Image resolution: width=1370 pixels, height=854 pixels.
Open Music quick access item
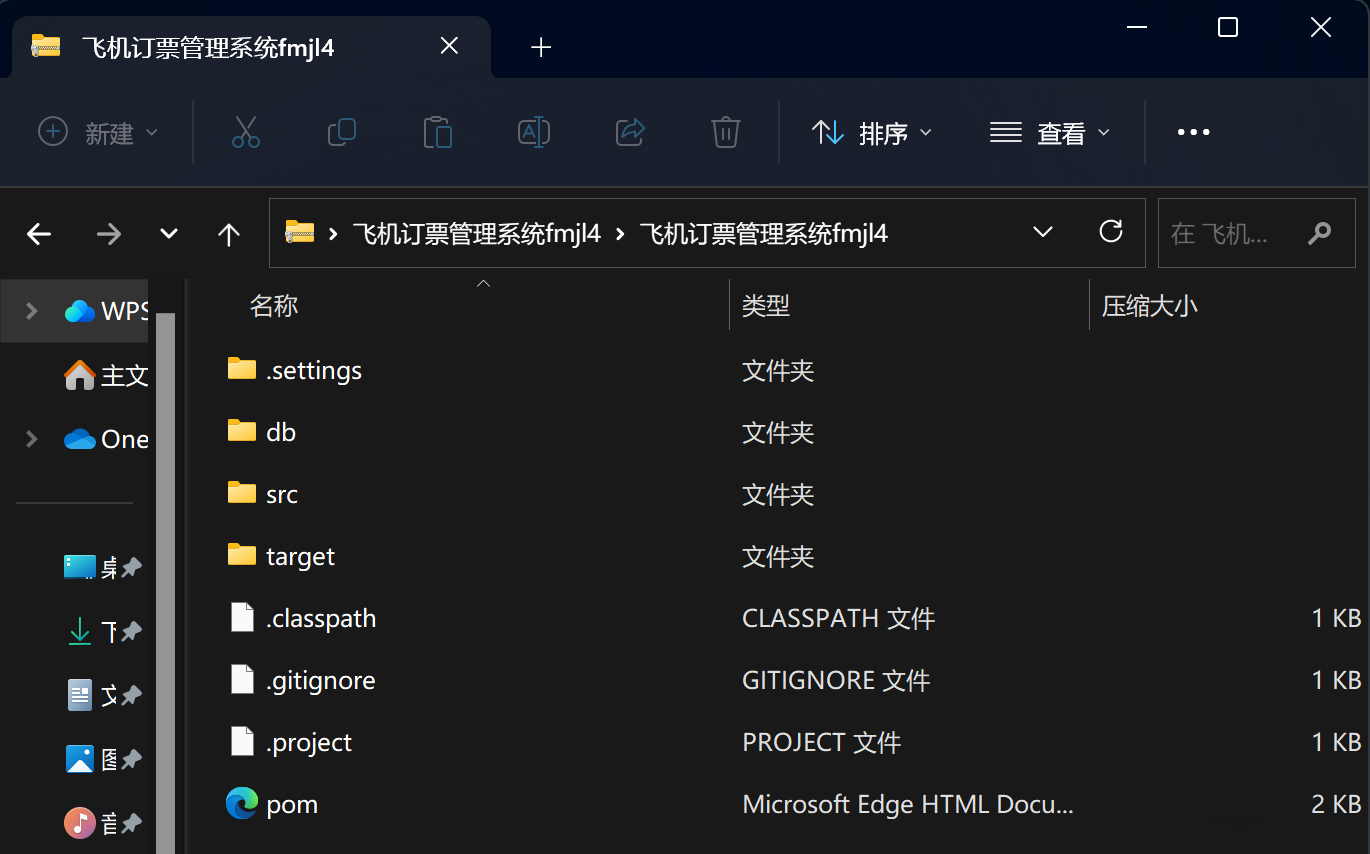(x=91, y=823)
